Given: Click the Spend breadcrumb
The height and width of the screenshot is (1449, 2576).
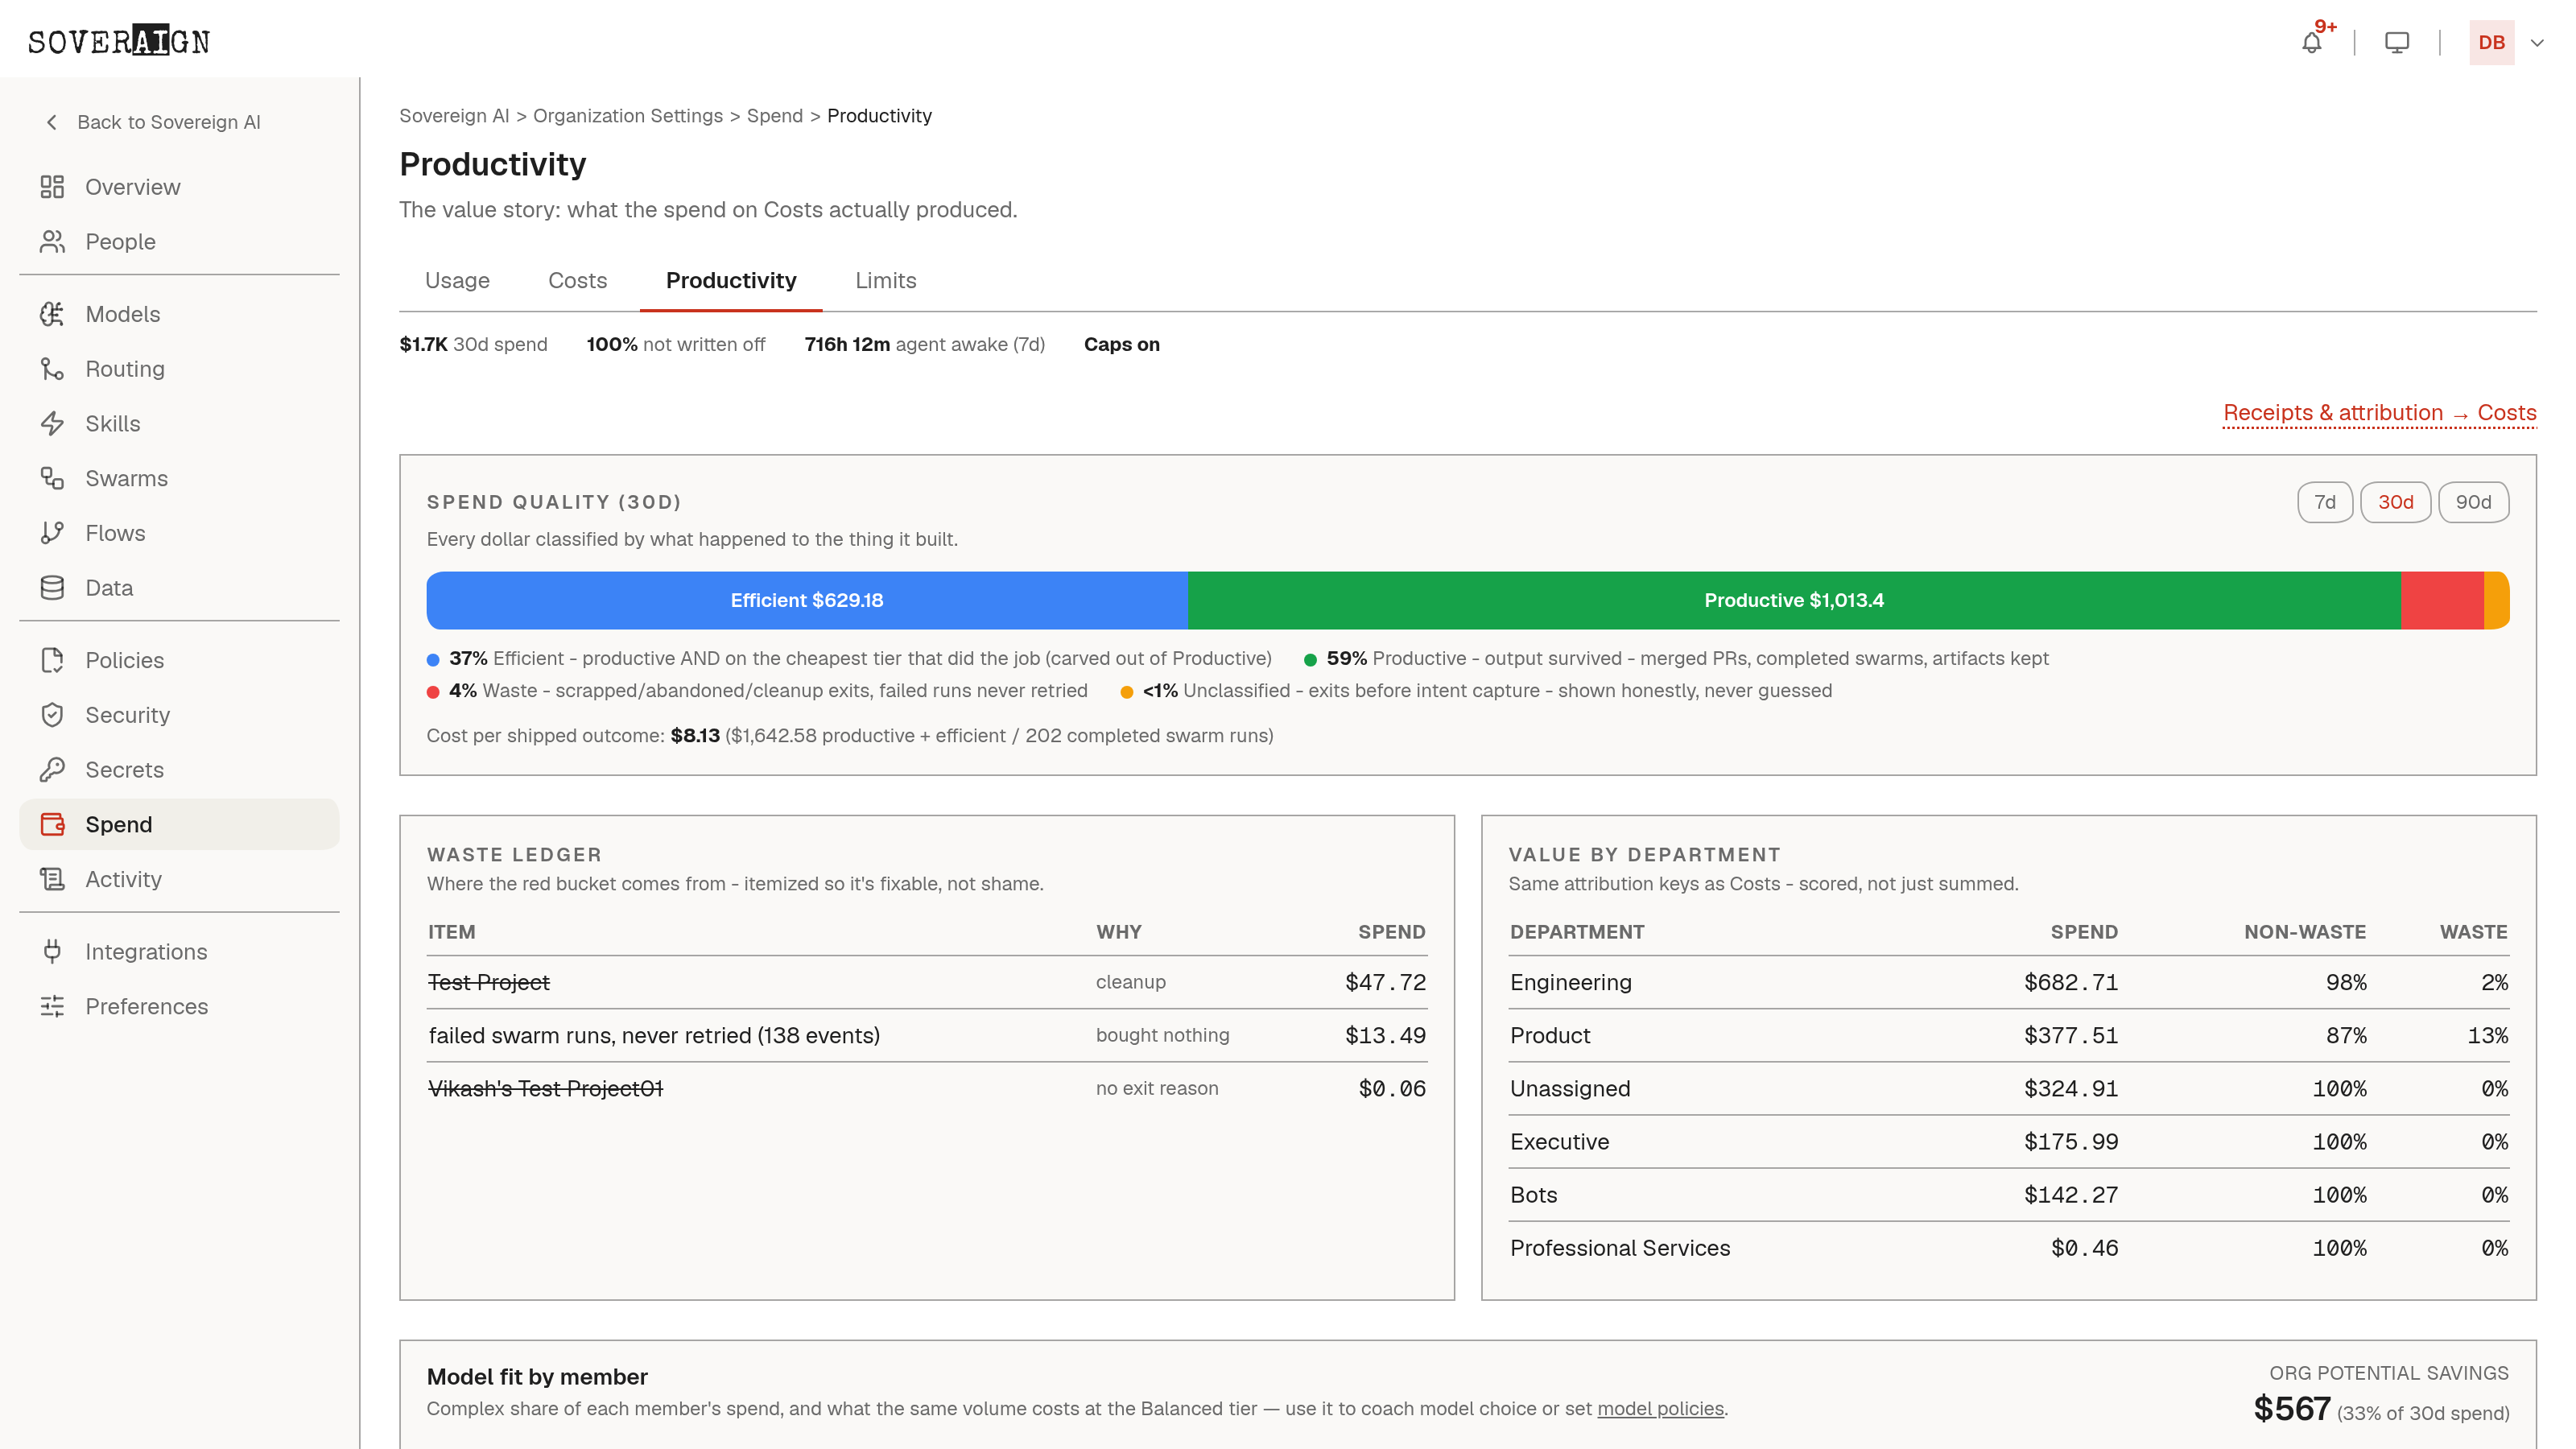Looking at the screenshot, I should point(775,116).
